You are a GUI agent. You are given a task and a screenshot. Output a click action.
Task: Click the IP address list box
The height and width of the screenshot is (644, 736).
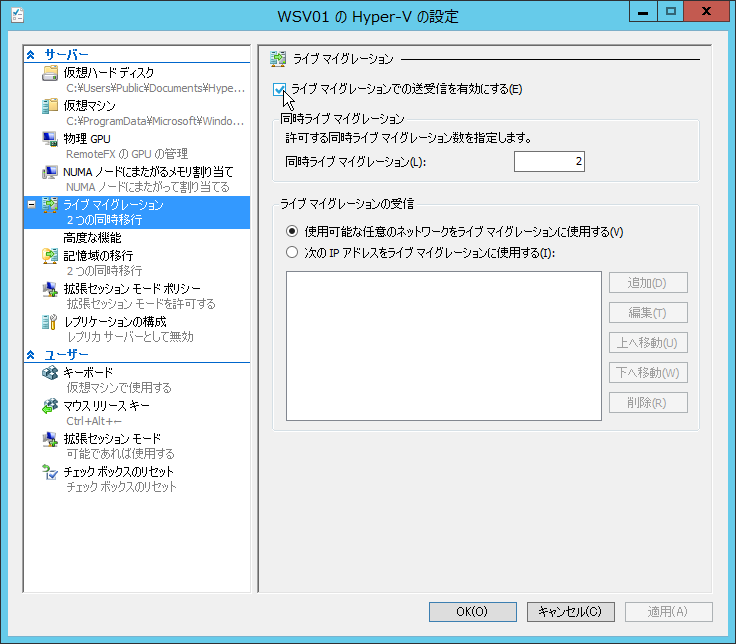[444, 346]
